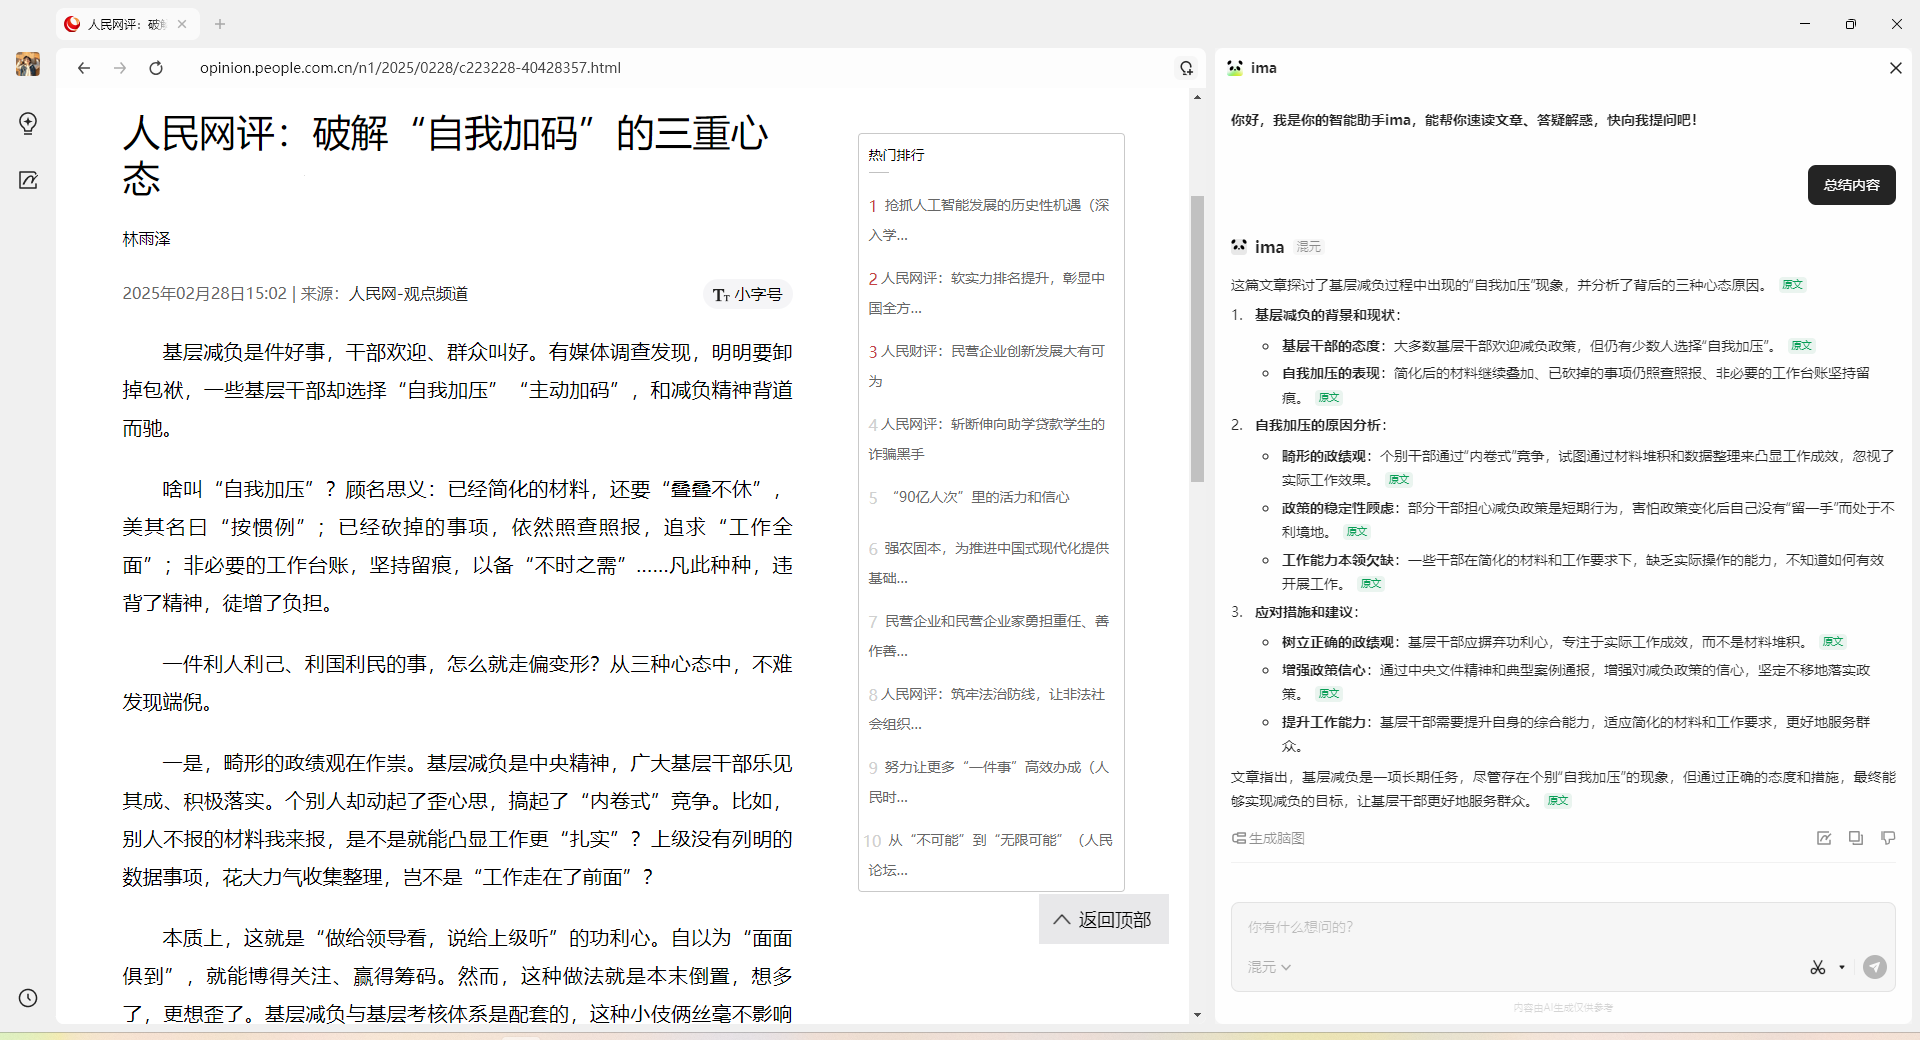Viewport: 1920px width, 1040px height.
Task: Click the page vertical scrollbar thumb
Action: [x=1197, y=338]
